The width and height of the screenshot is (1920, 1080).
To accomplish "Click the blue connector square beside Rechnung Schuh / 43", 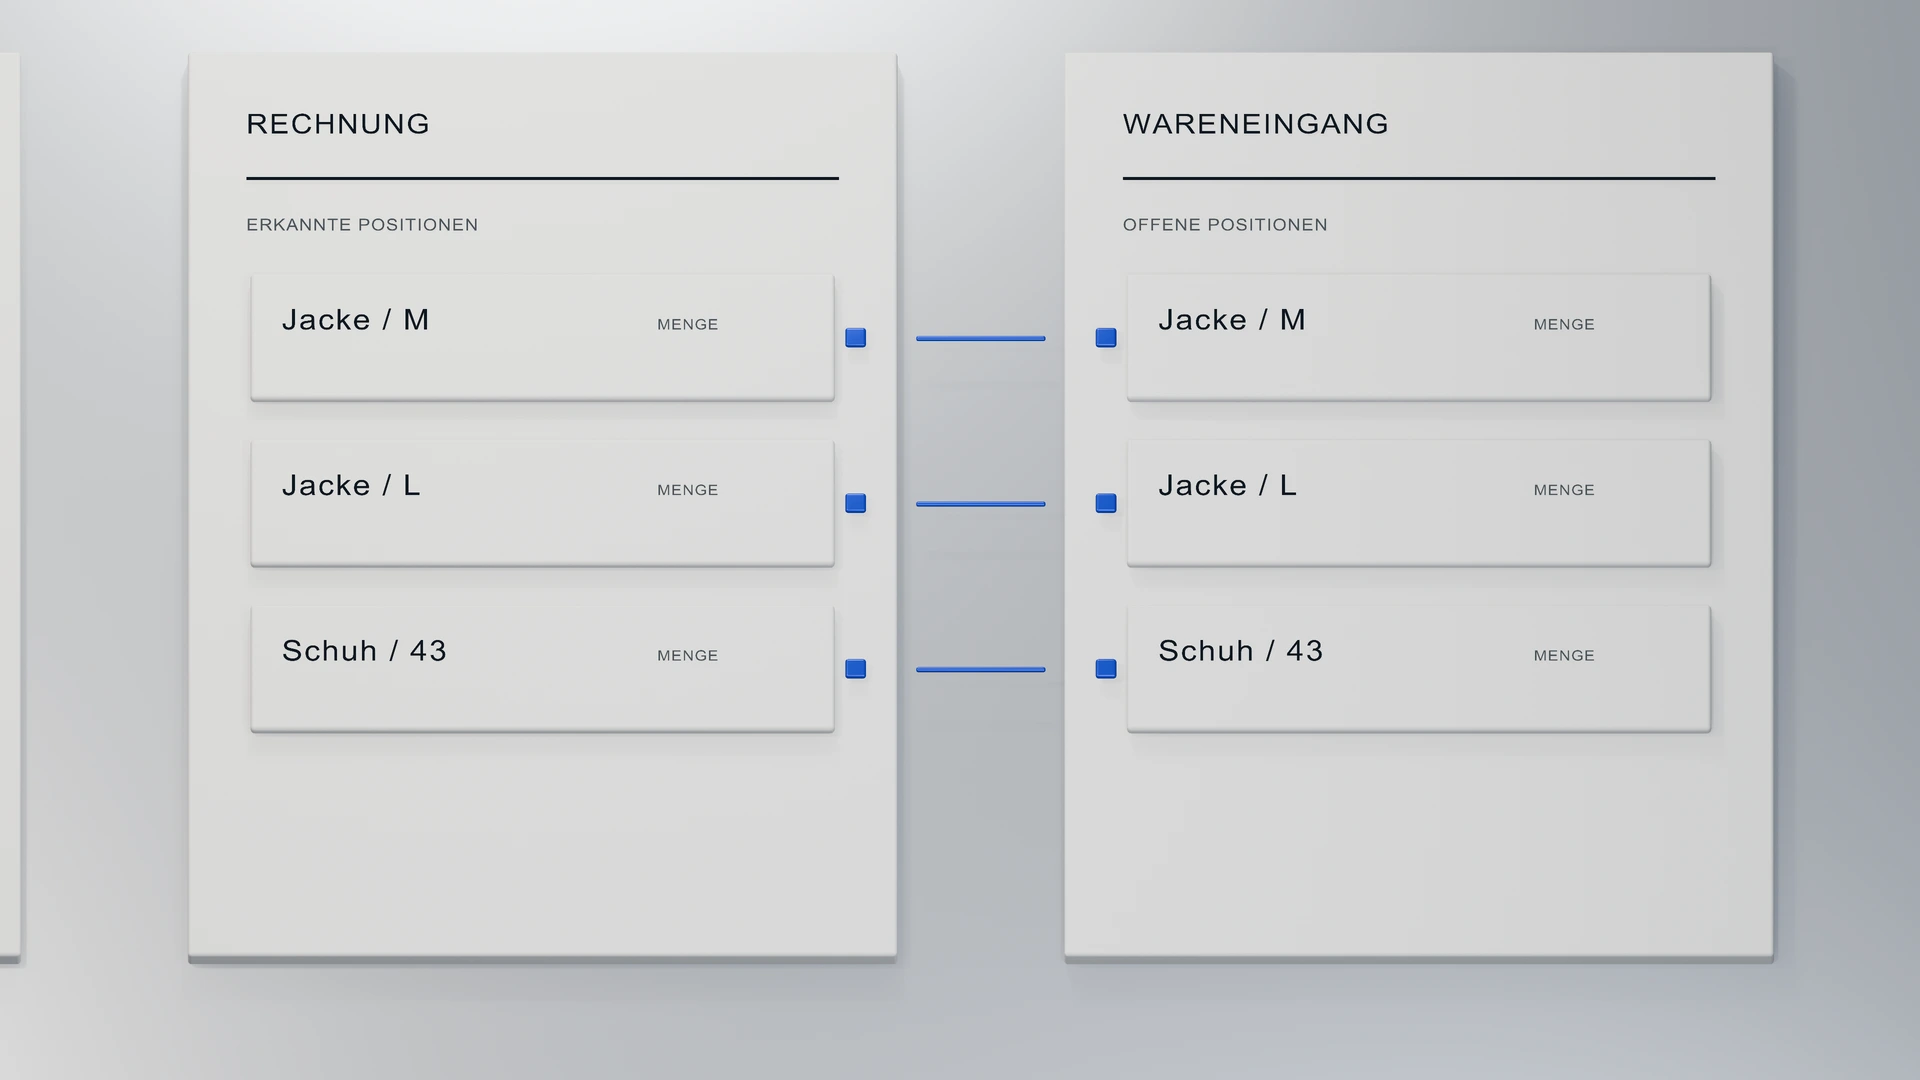I will (855, 669).
